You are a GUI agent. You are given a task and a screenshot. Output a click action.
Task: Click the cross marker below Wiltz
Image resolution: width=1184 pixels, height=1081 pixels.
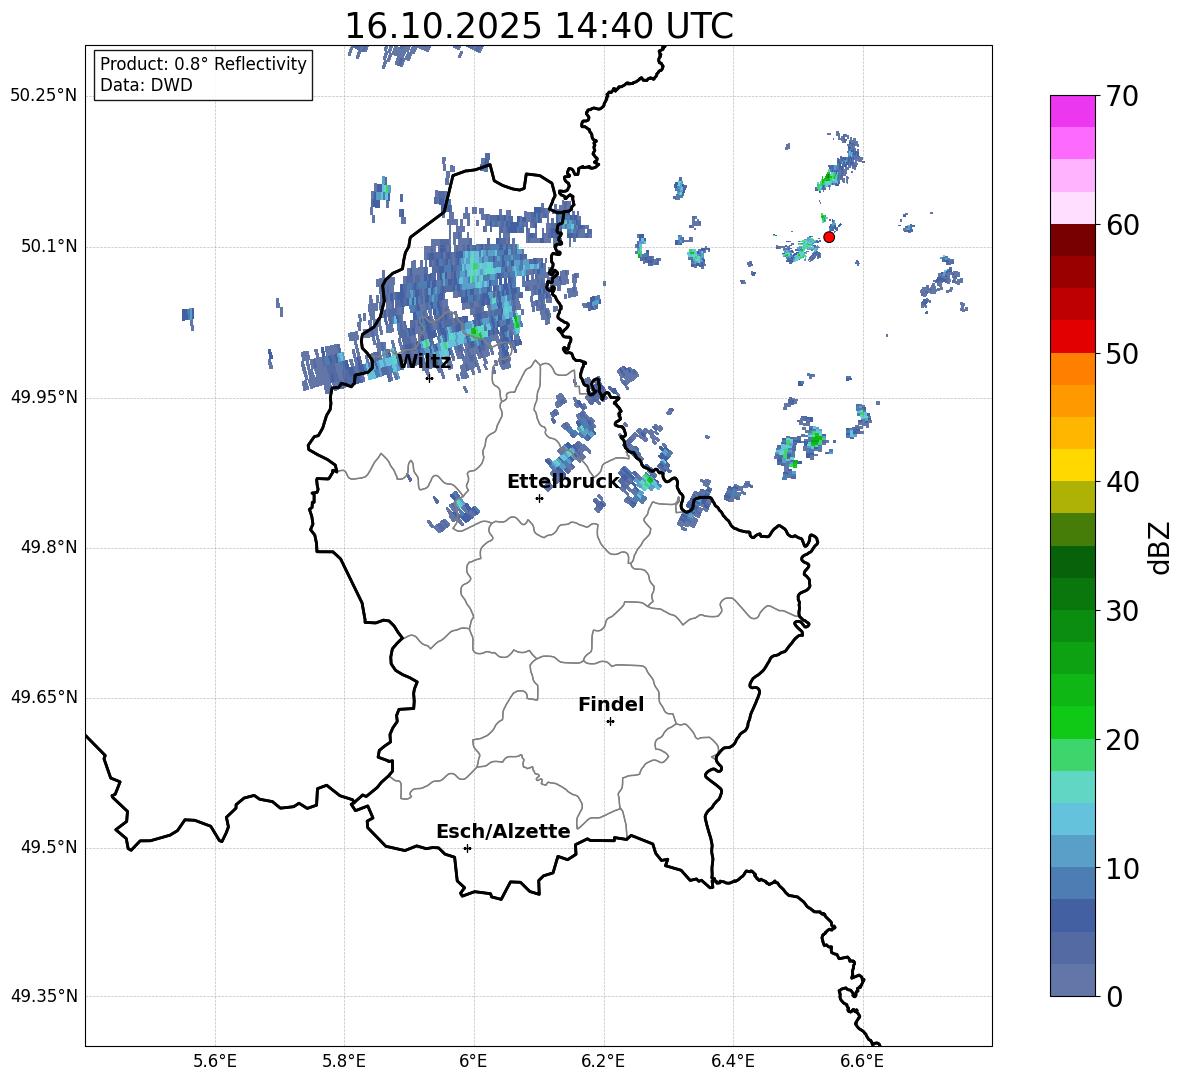tap(429, 378)
